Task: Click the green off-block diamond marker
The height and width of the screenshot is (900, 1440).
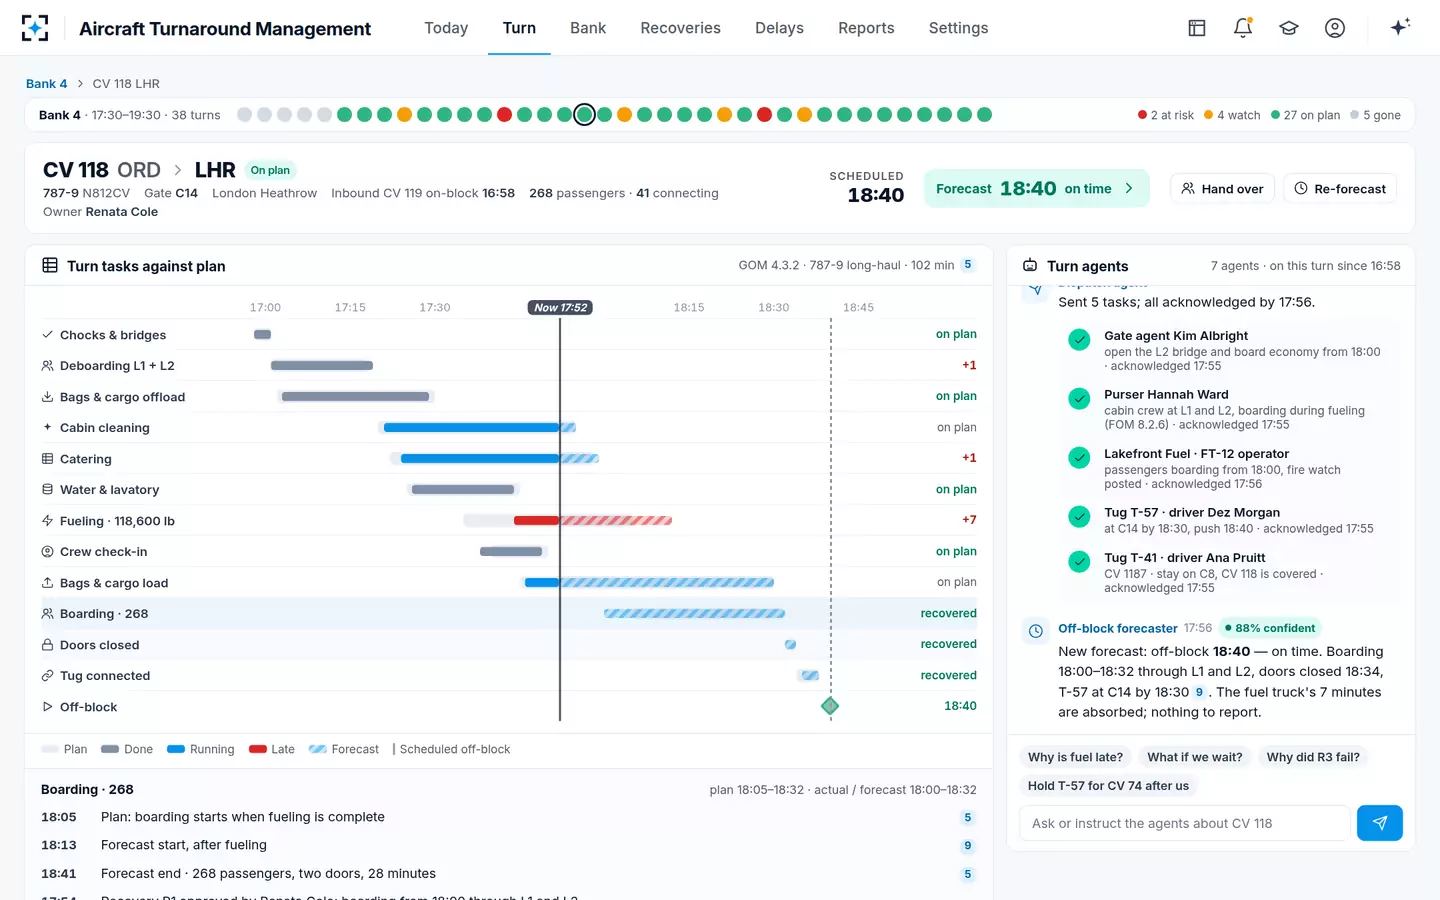Action: 830,706
